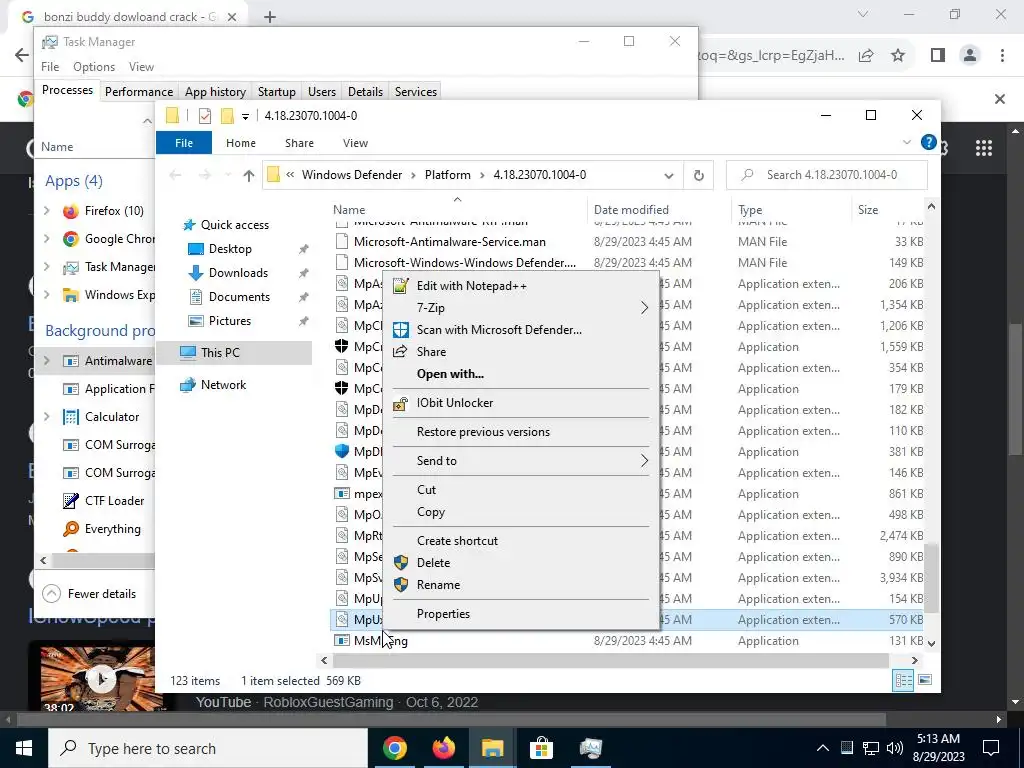The image size is (1024, 768).
Task: Select Quick access in navigation pane
Action: coord(234,225)
